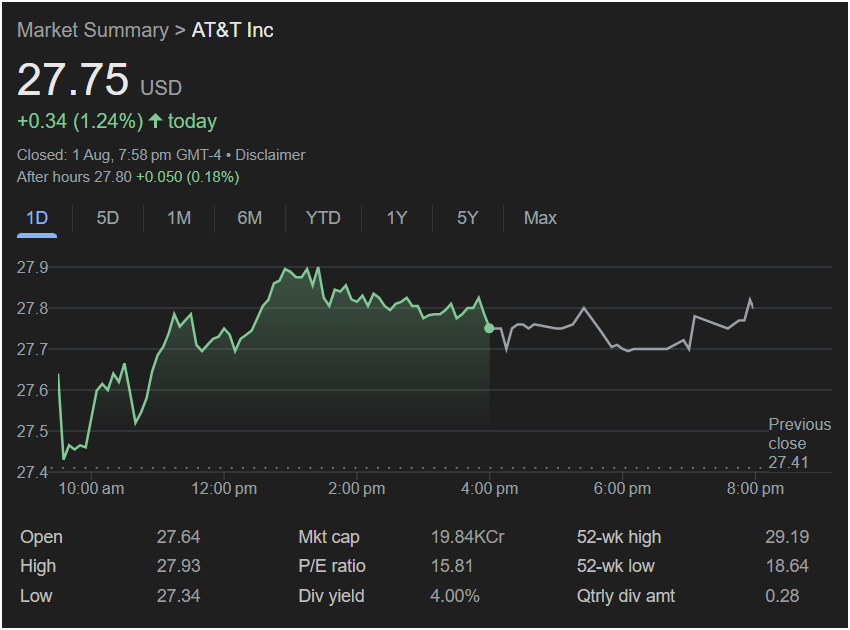
Task: Click the 27.5 y-axis label
Action: (33, 431)
